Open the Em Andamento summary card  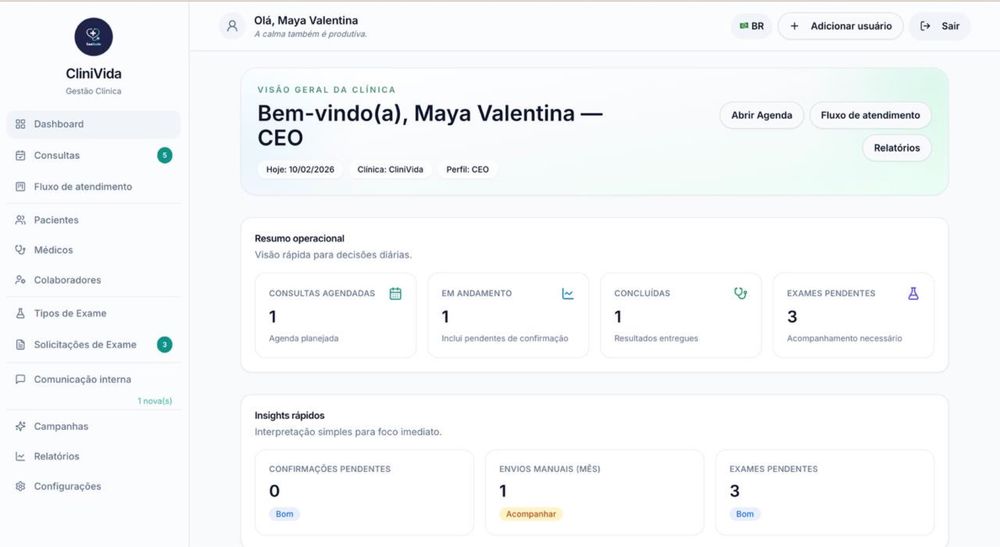pyautogui.click(x=508, y=315)
